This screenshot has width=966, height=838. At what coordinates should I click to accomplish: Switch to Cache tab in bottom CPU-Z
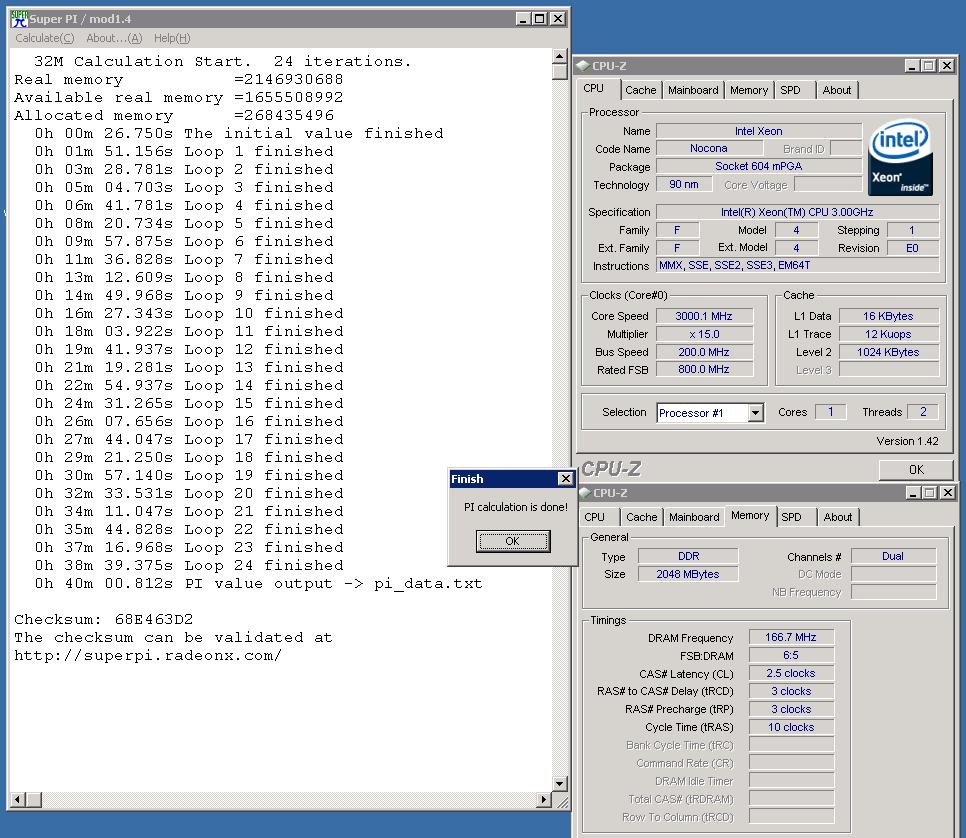641,517
